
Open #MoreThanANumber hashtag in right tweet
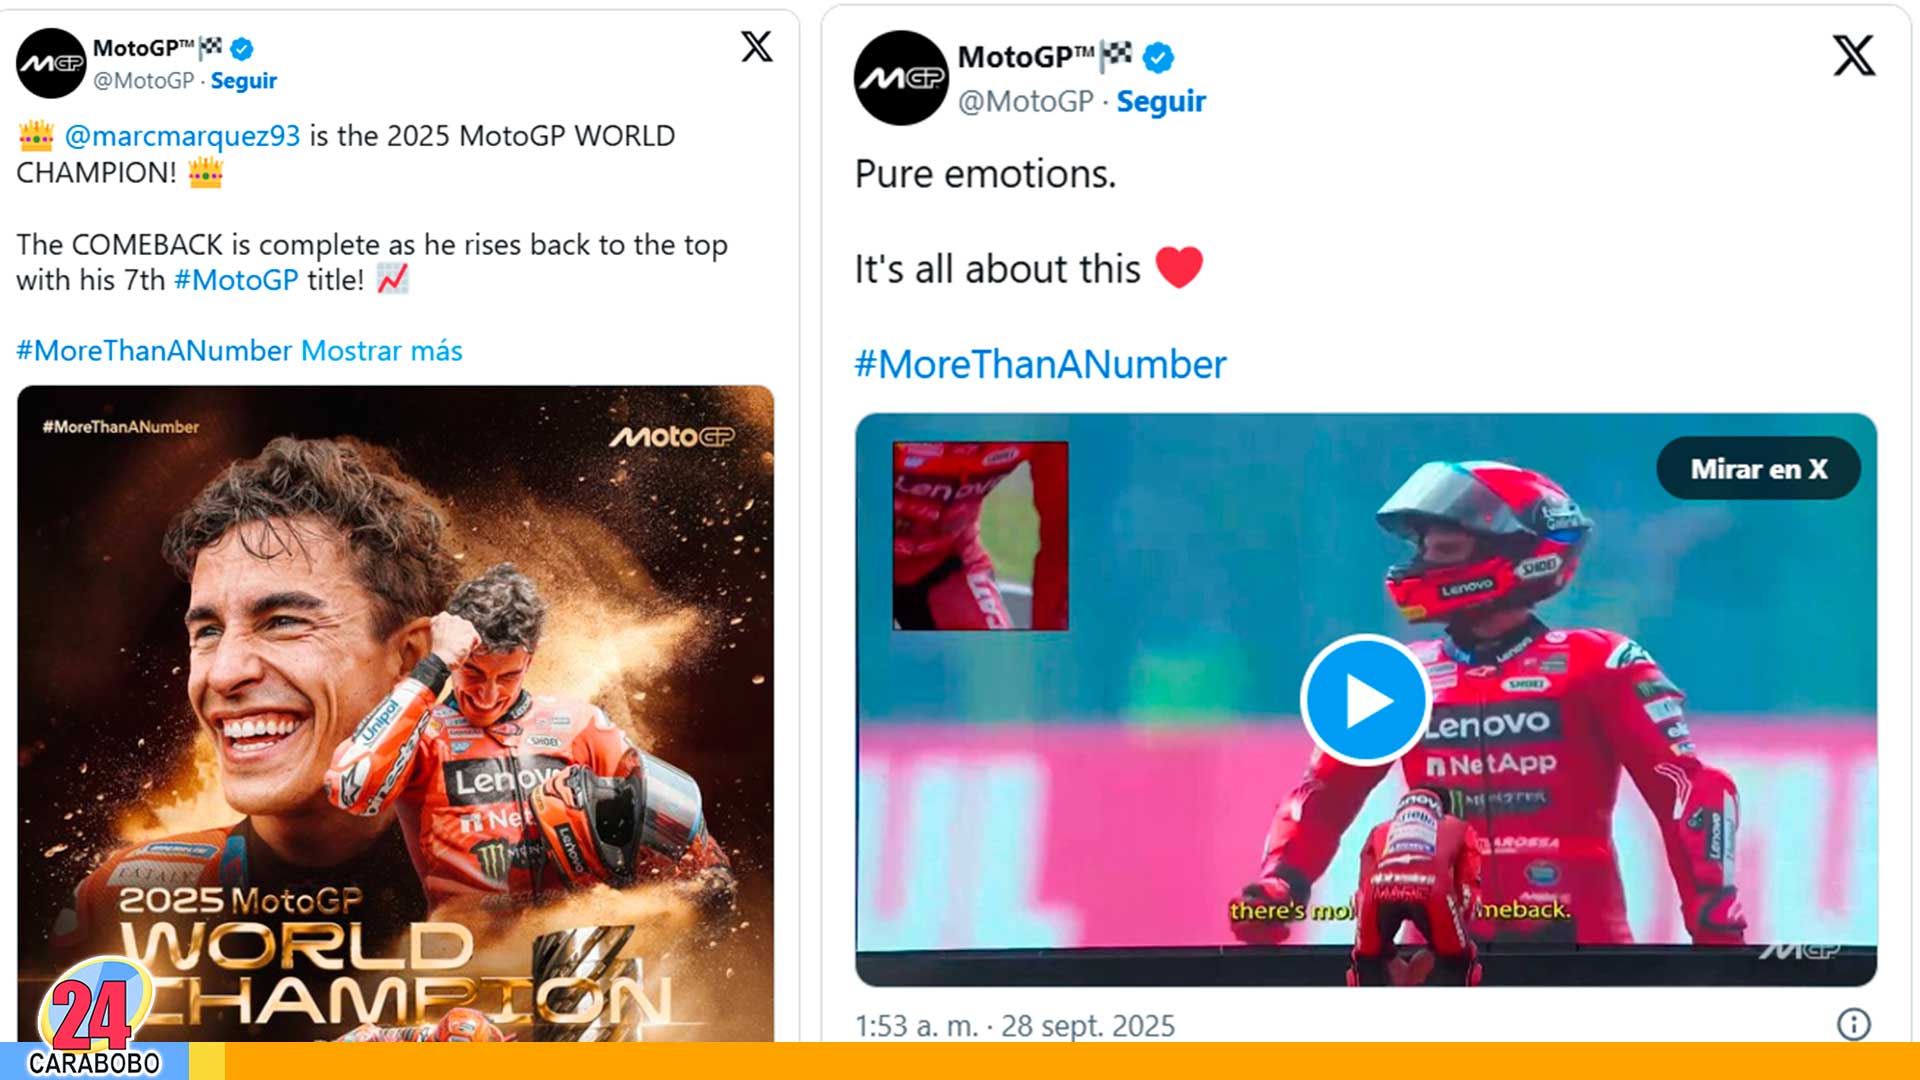[x=1040, y=365]
